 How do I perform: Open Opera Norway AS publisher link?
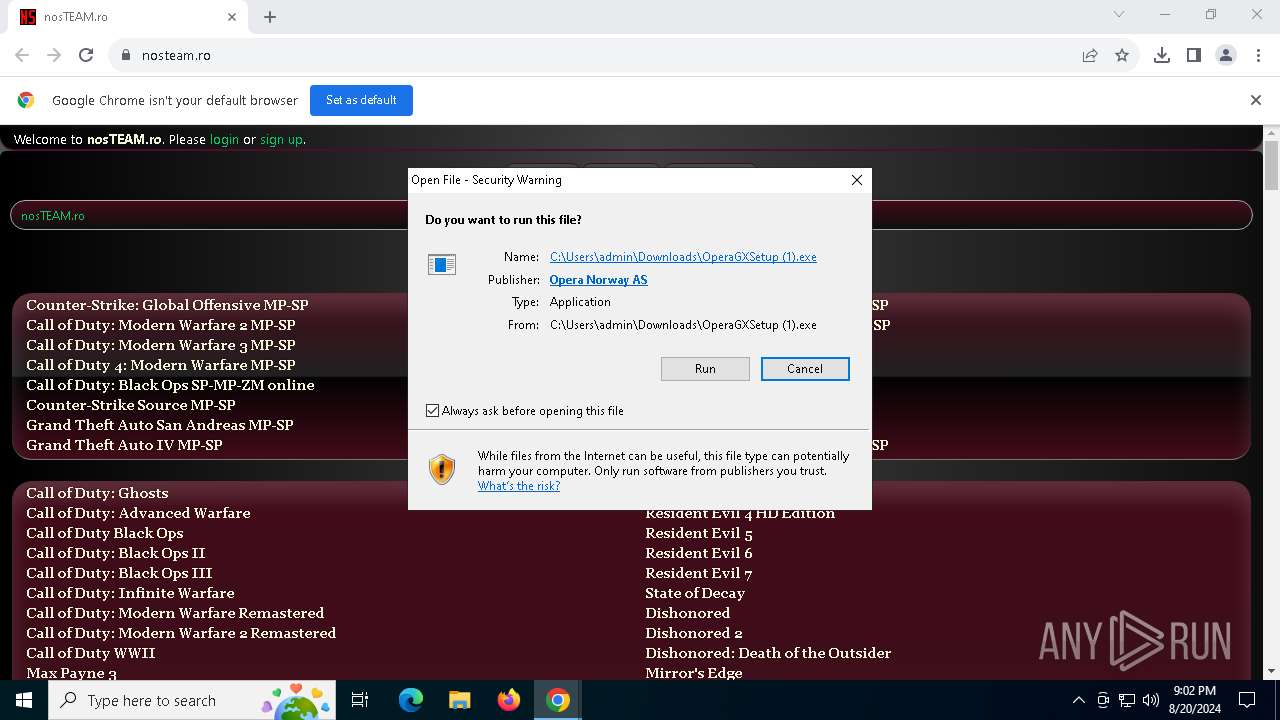click(x=598, y=280)
